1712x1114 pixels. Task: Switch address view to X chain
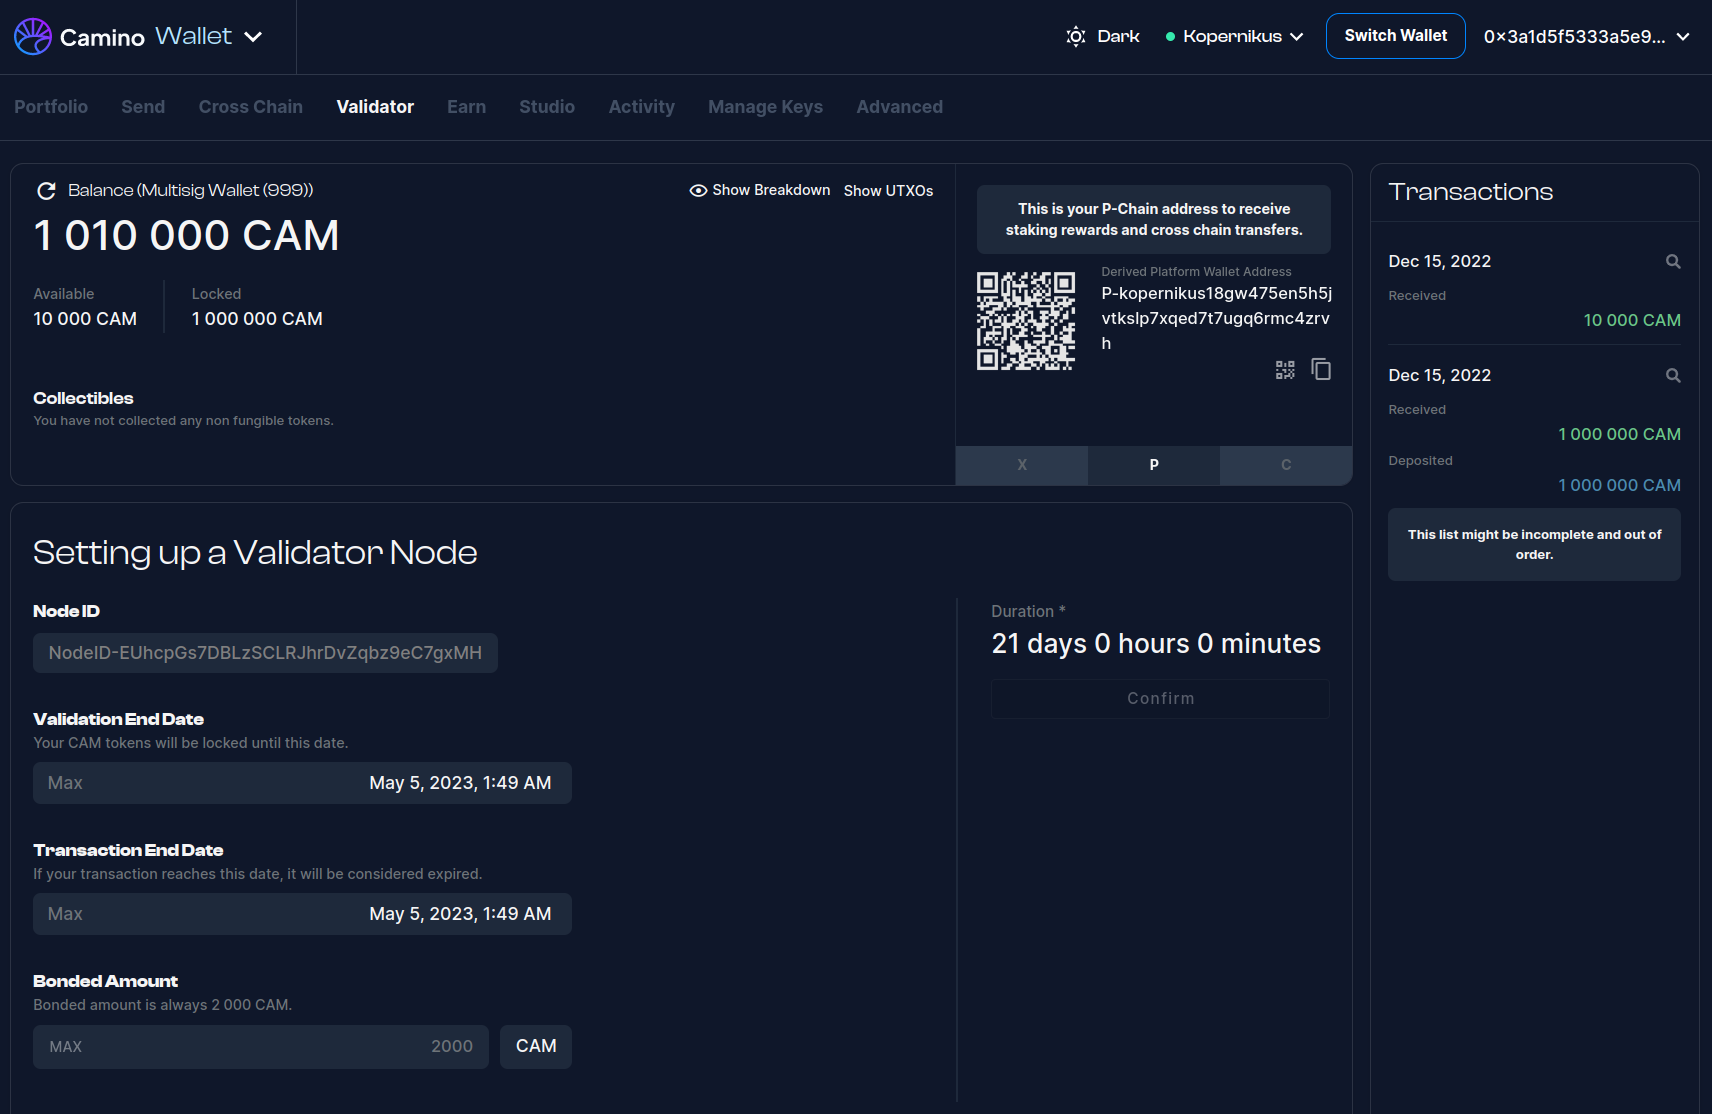coord(1021,465)
